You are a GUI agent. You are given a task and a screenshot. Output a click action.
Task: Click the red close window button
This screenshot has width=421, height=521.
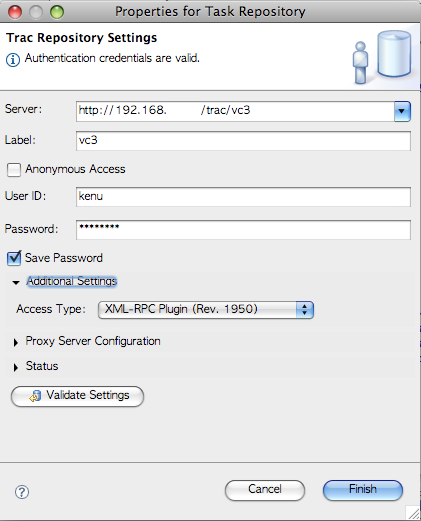point(15,12)
